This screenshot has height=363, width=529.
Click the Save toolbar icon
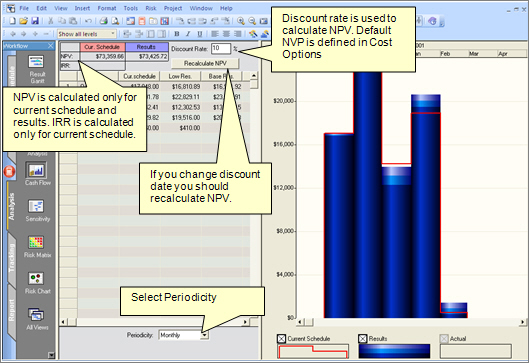coord(35,21)
